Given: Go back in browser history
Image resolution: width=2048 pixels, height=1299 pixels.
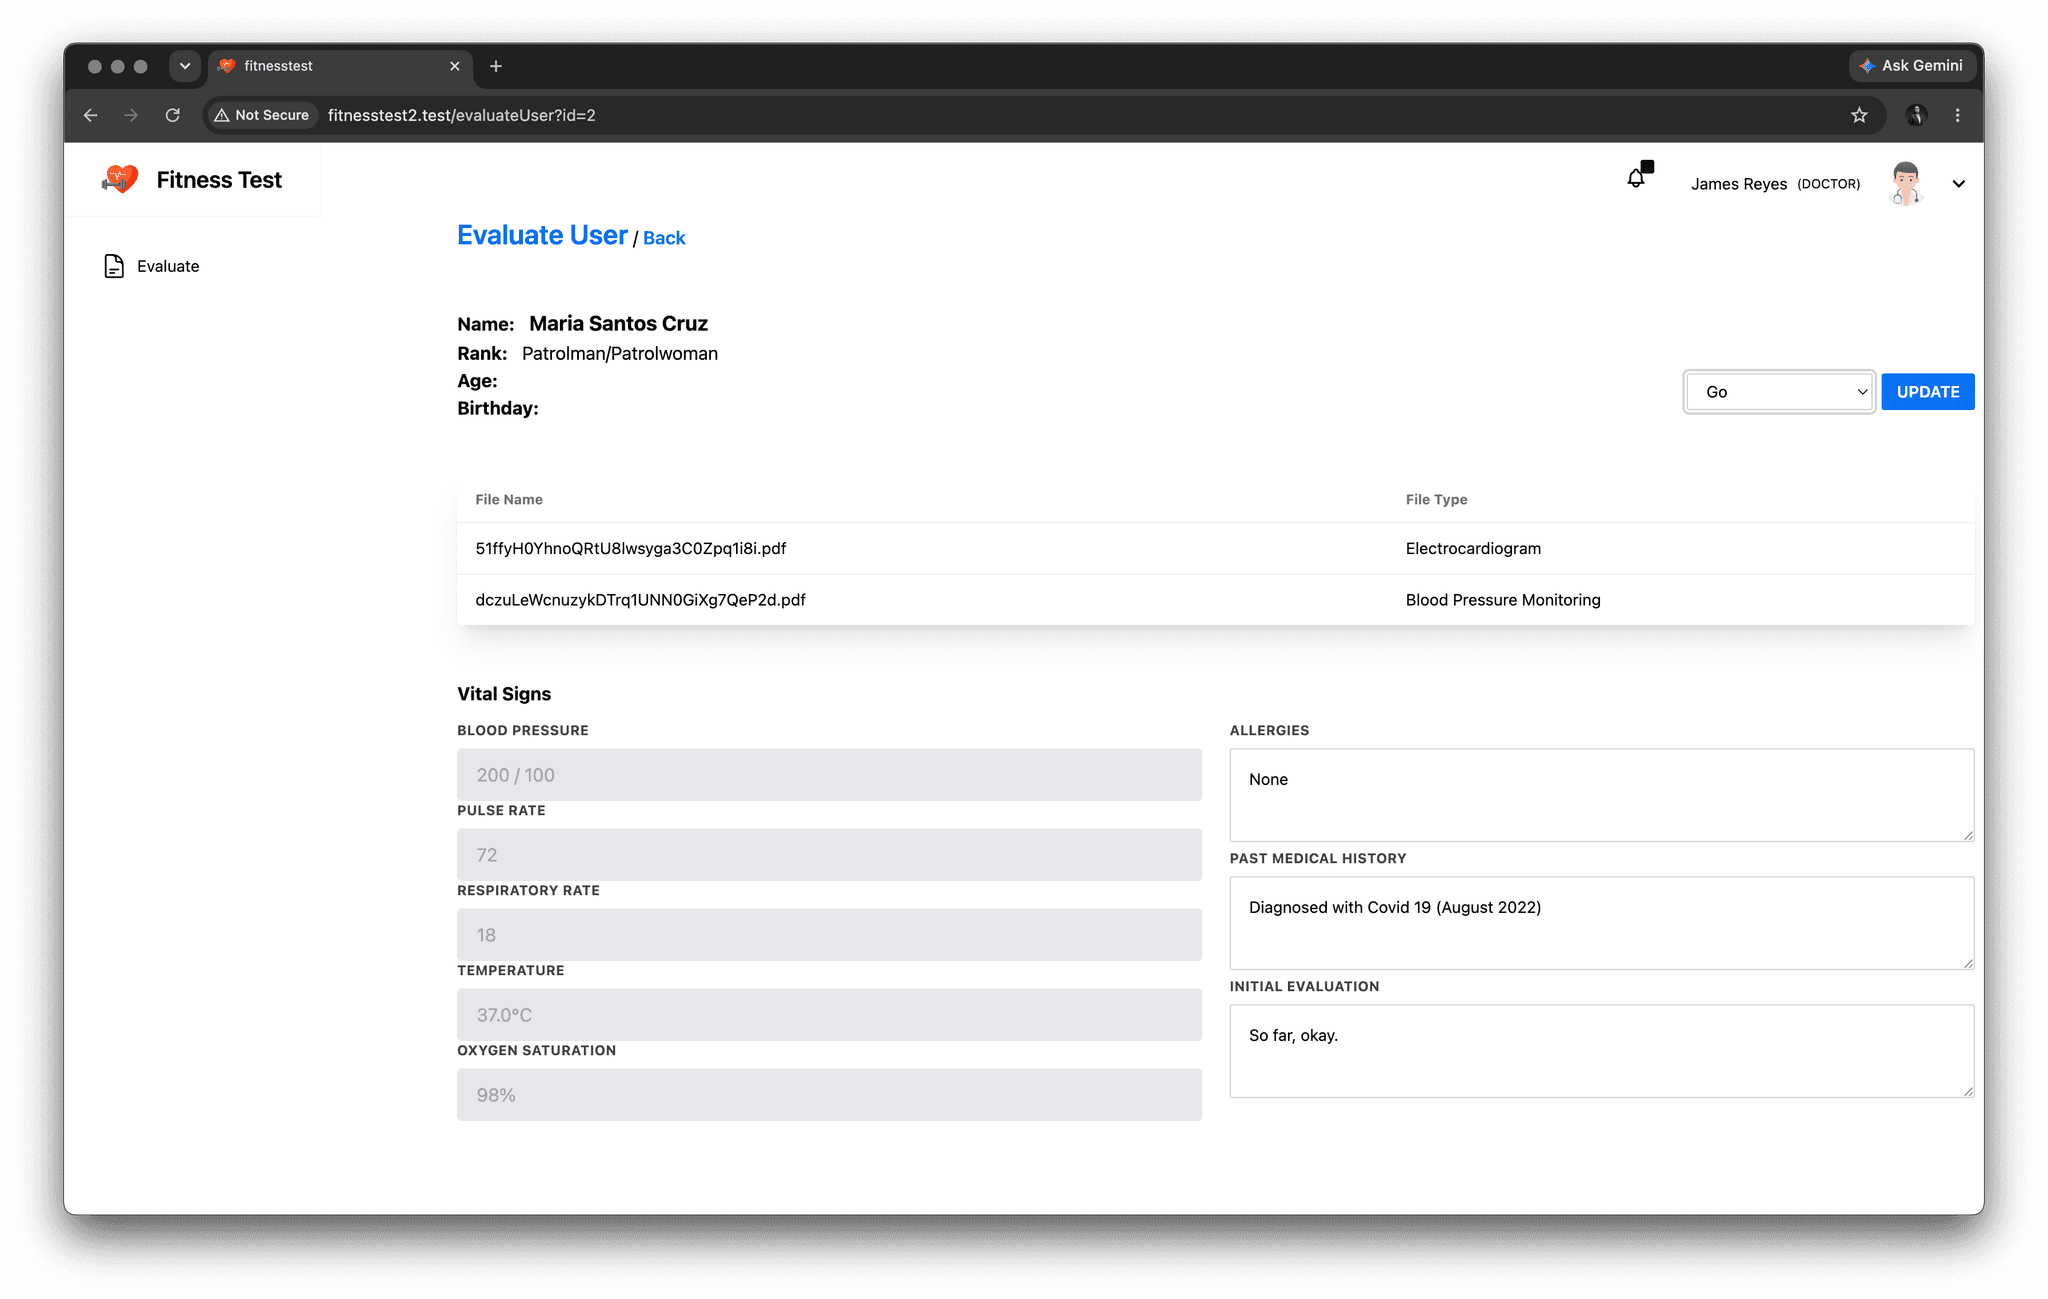Looking at the screenshot, I should (90, 115).
